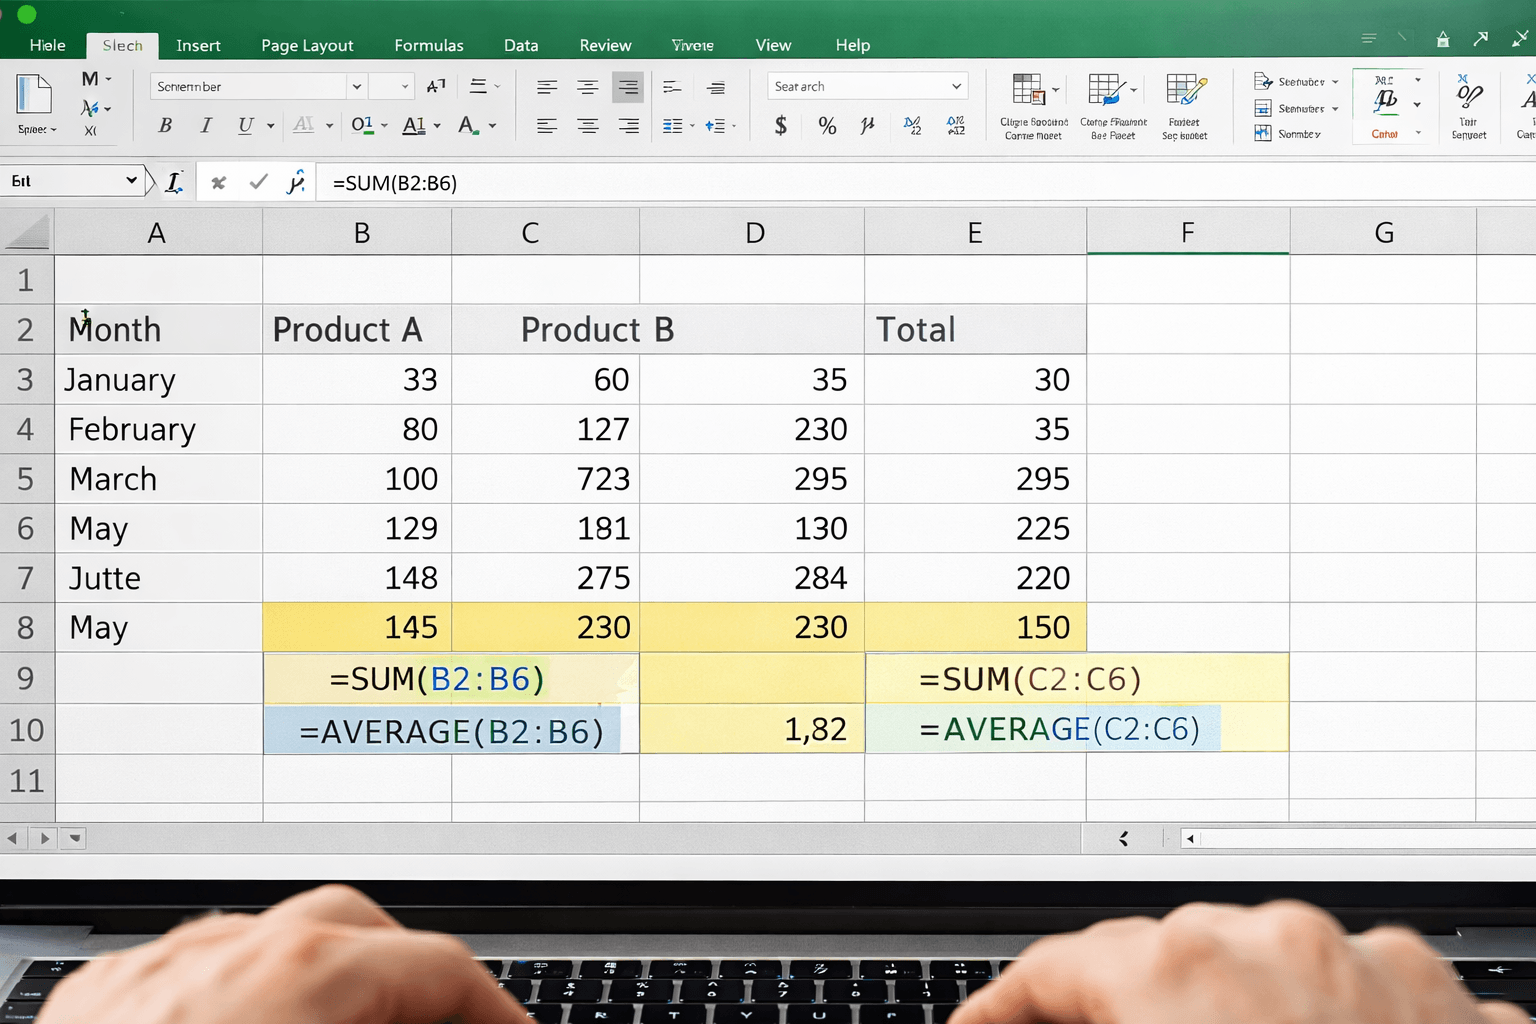Open the Review tab
This screenshot has width=1536, height=1024.
click(x=605, y=45)
